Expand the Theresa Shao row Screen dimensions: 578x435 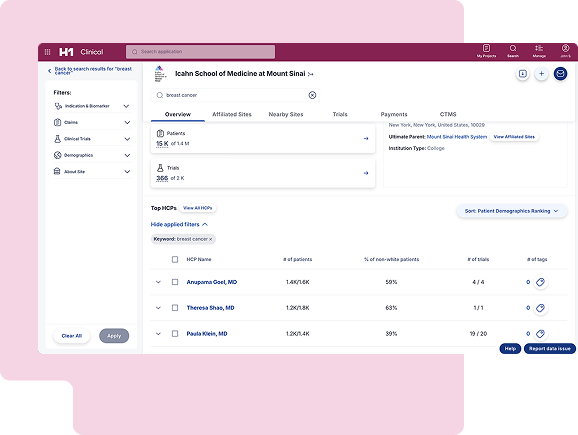click(158, 308)
